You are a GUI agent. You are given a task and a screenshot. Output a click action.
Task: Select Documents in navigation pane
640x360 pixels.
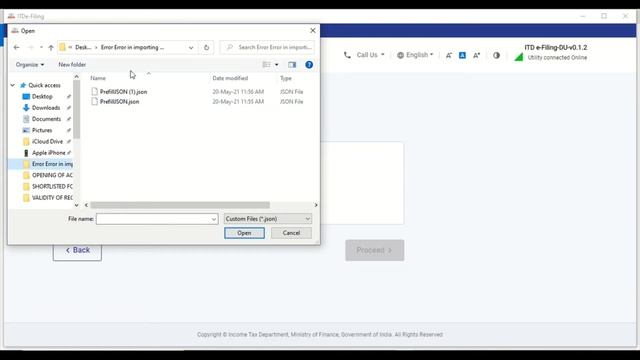[x=46, y=119]
